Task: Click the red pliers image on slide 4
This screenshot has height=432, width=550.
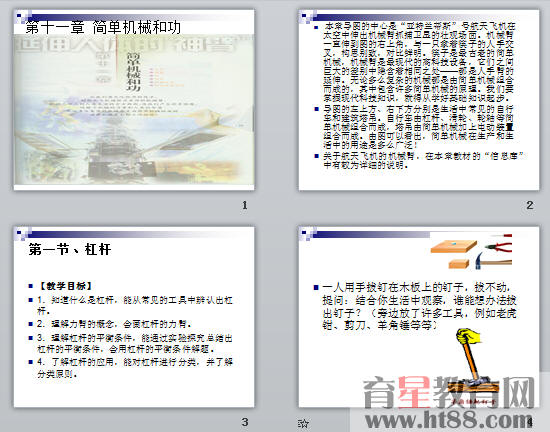Action: coord(498,246)
